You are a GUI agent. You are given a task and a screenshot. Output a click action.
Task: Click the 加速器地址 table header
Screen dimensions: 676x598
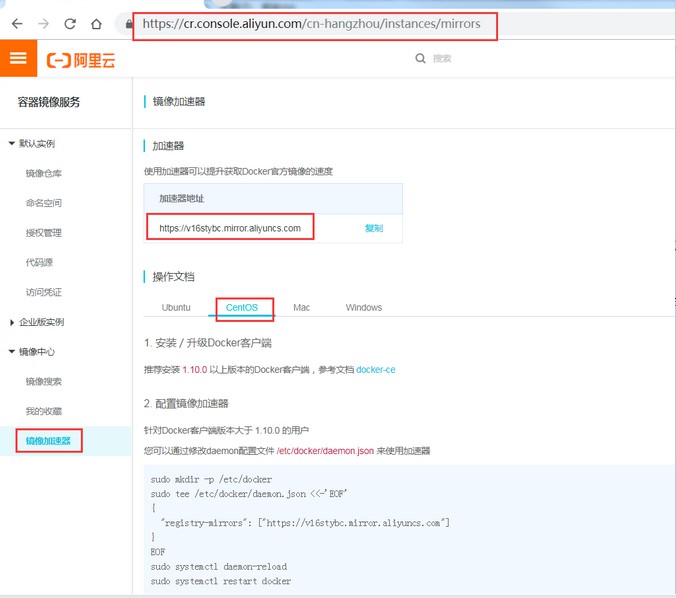[182, 198]
